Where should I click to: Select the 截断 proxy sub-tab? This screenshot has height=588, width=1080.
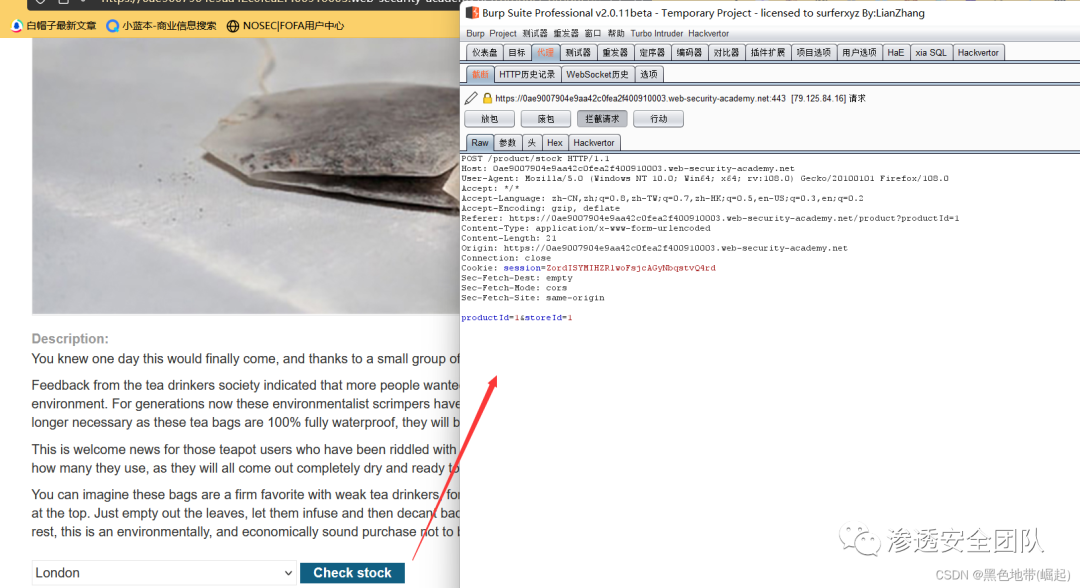click(480, 74)
